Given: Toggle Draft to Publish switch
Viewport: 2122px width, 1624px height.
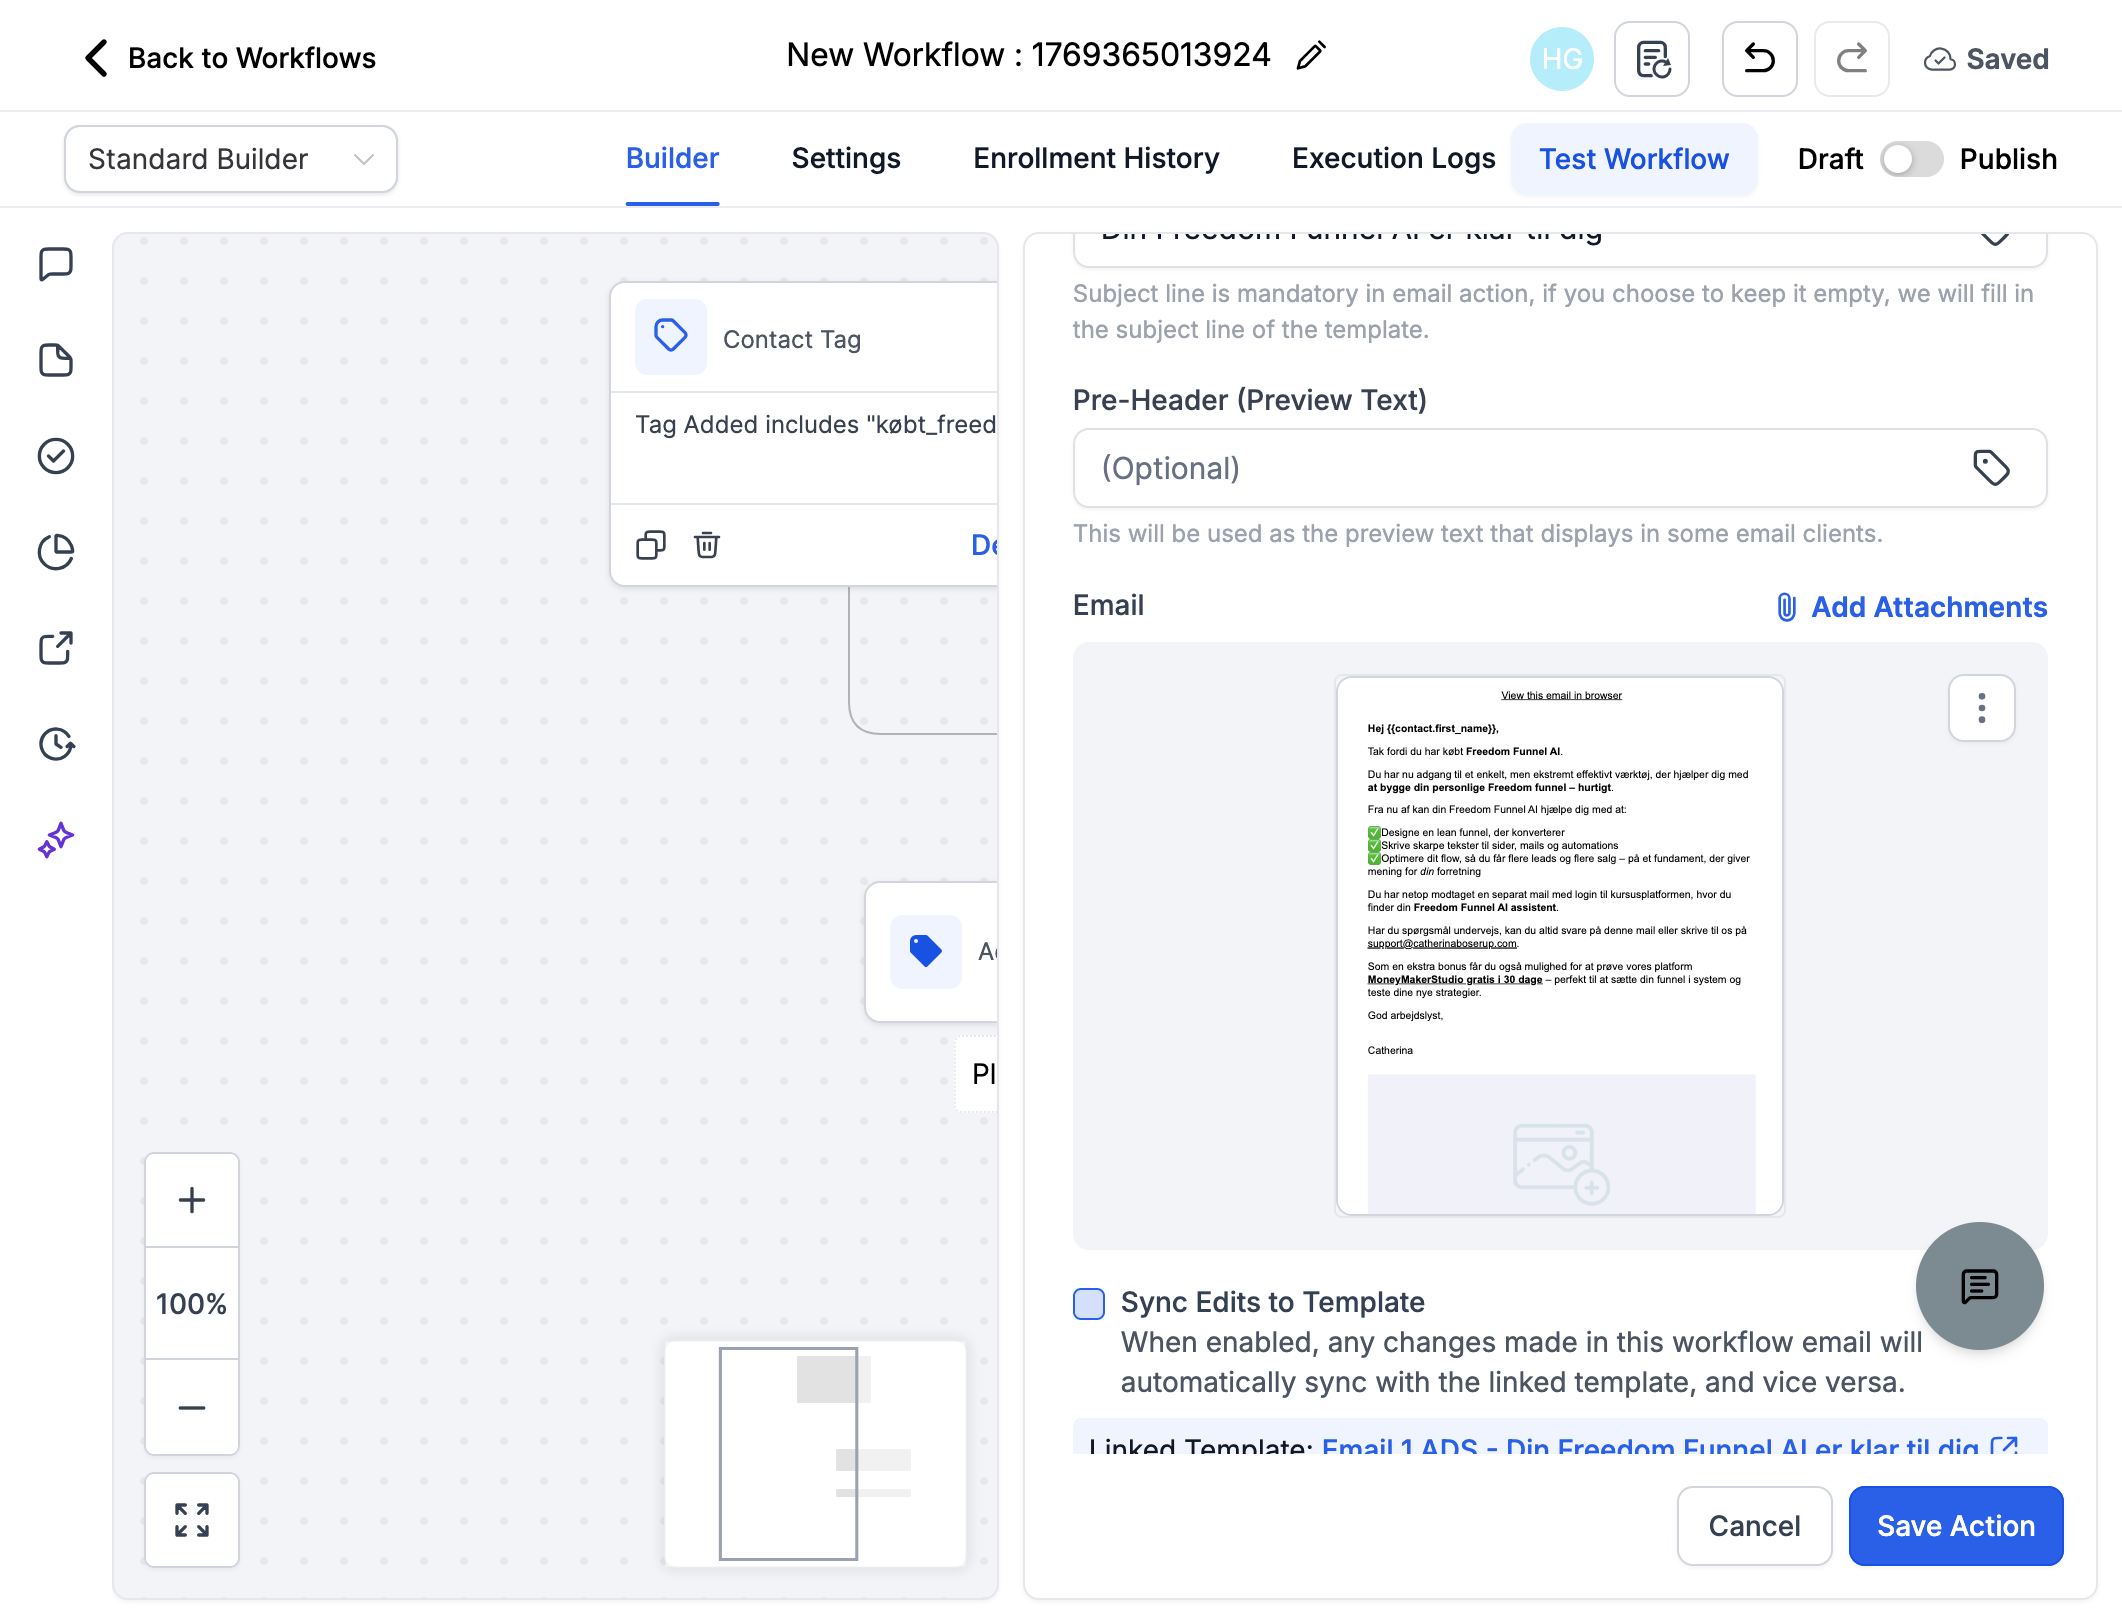Looking at the screenshot, I should [1911, 159].
